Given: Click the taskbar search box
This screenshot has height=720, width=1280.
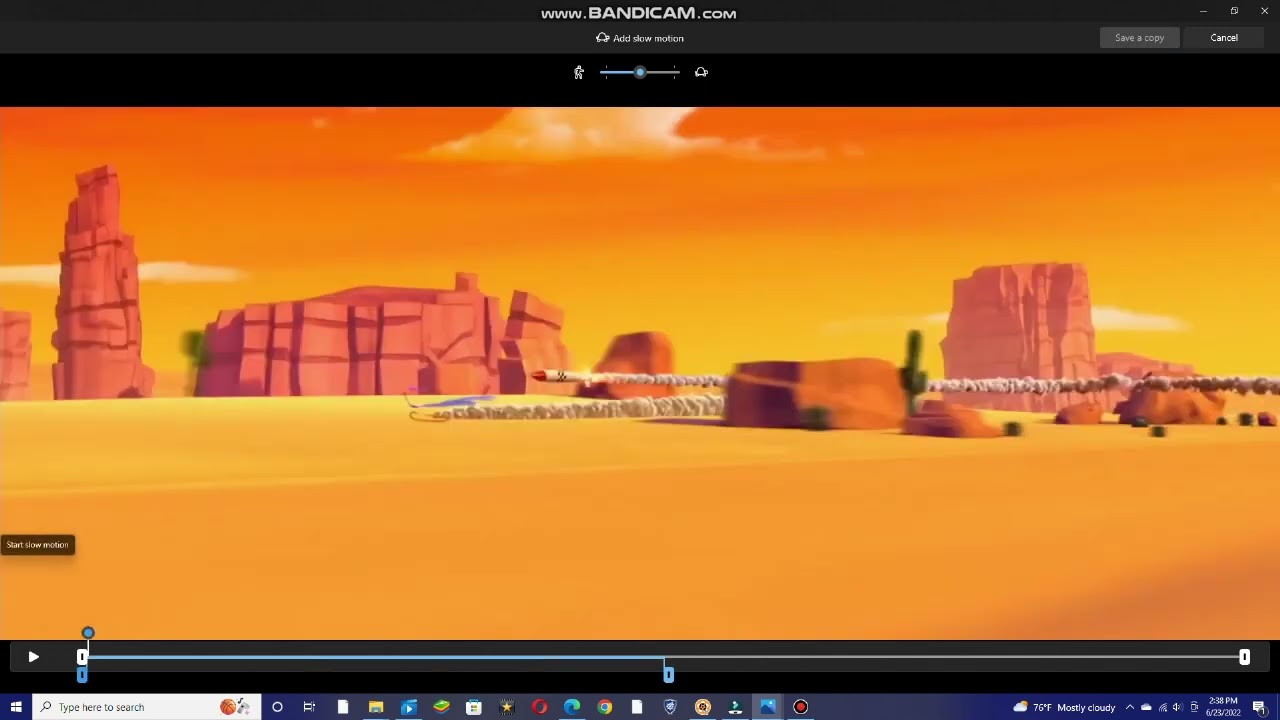Looking at the screenshot, I should coord(147,707).
